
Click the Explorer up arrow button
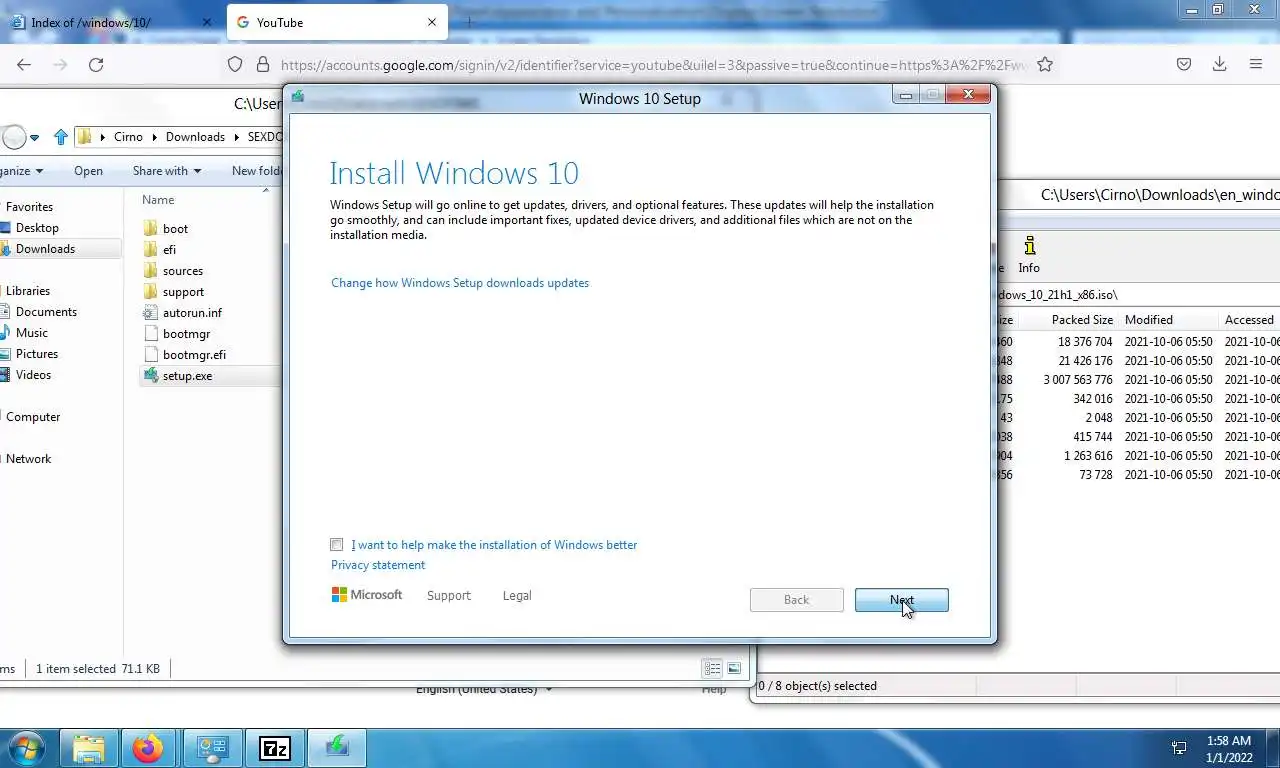(x=61, y=137)
